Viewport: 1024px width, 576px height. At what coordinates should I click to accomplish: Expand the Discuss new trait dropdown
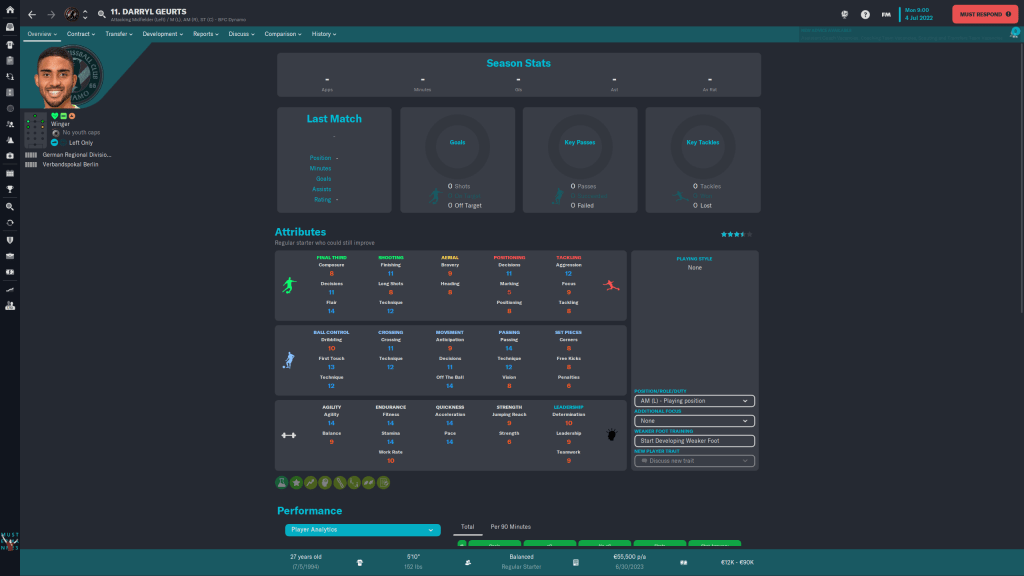click(694, 461)
